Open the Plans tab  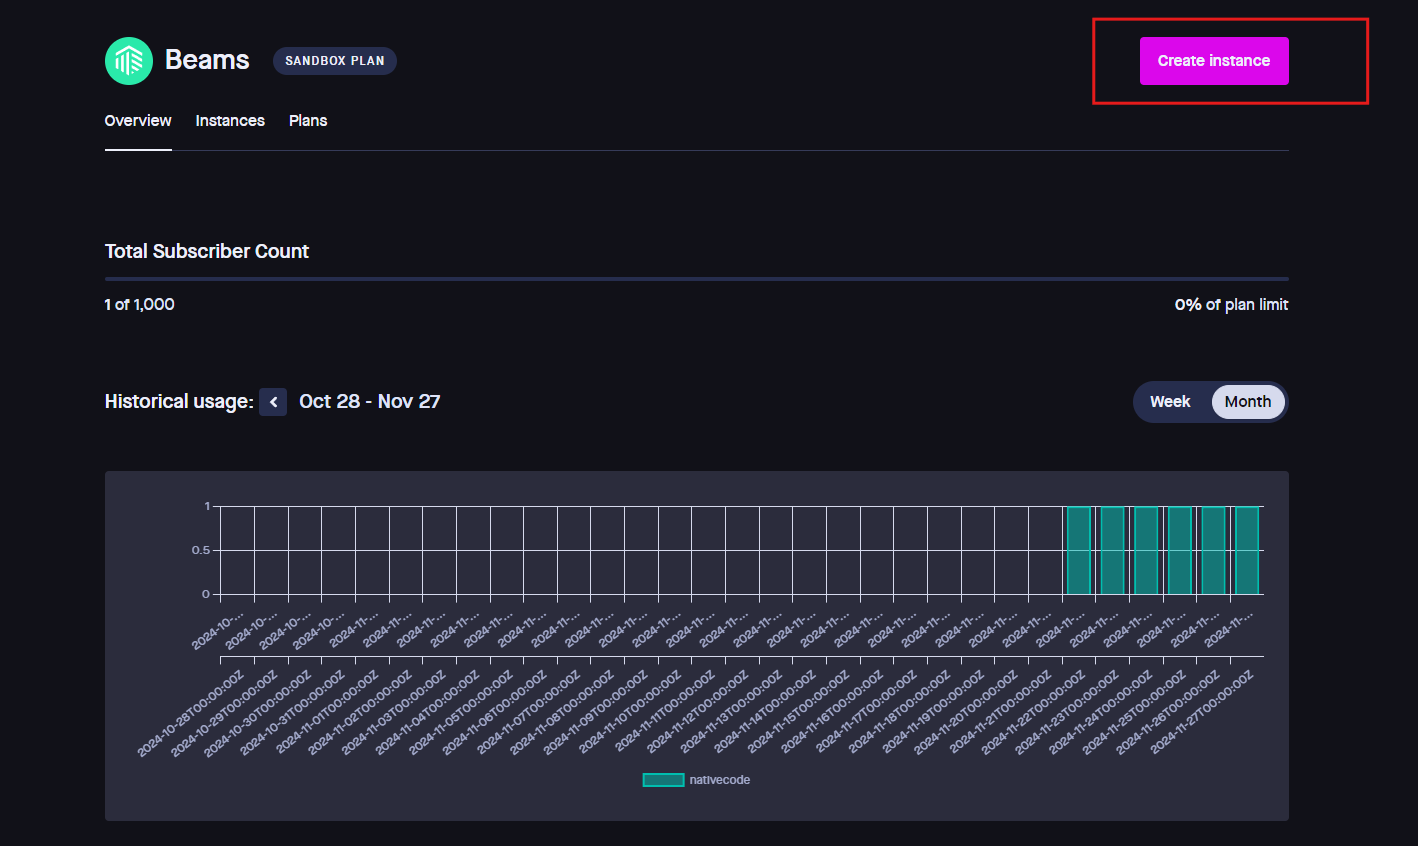pyautogui.click(x=308, y=121)
